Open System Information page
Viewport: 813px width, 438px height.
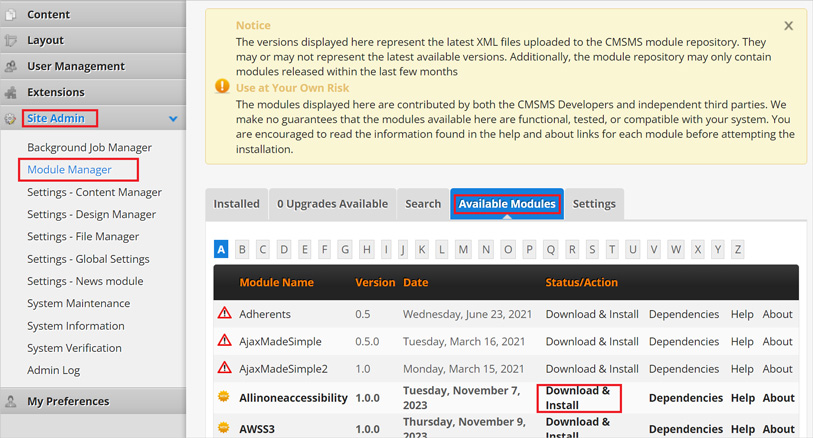(x=76, y=326)
